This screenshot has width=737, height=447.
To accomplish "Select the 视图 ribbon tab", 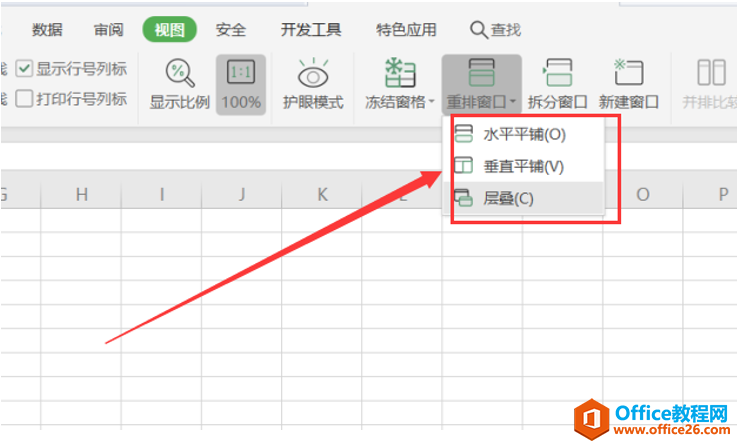I will (x=170, y=30).
